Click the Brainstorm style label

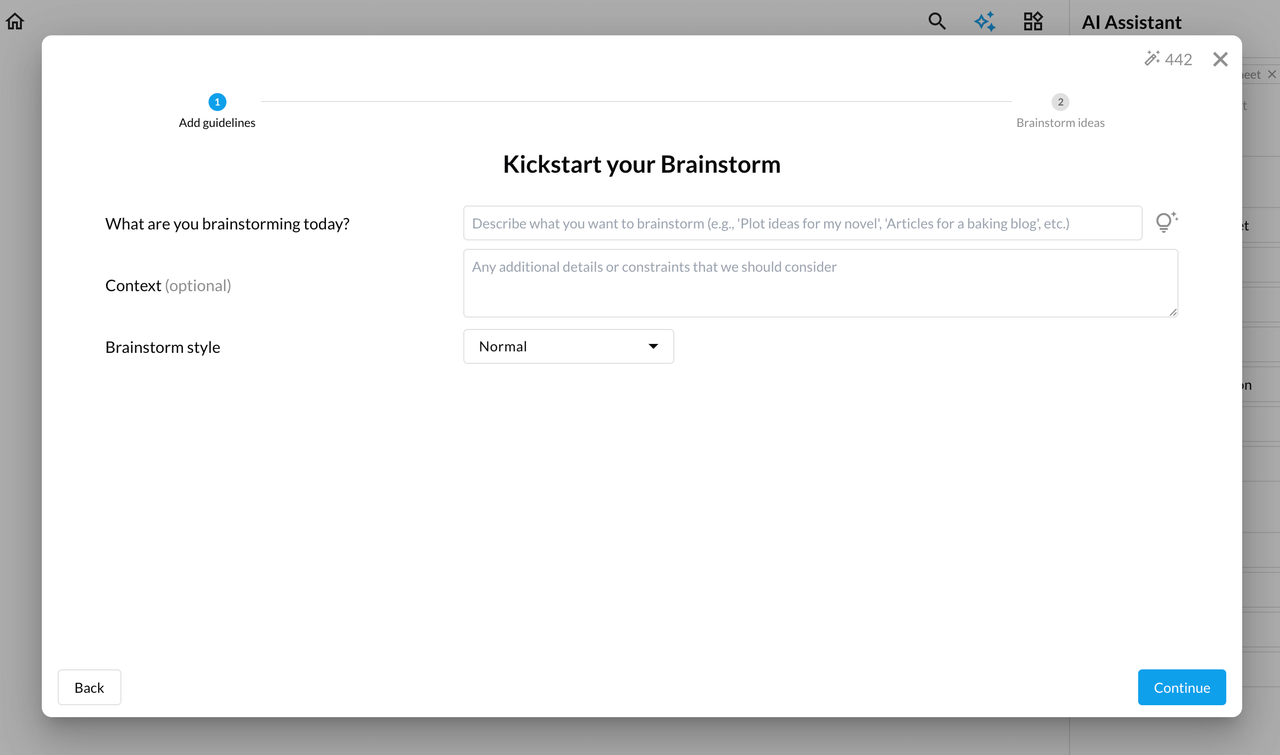point(162,347)
